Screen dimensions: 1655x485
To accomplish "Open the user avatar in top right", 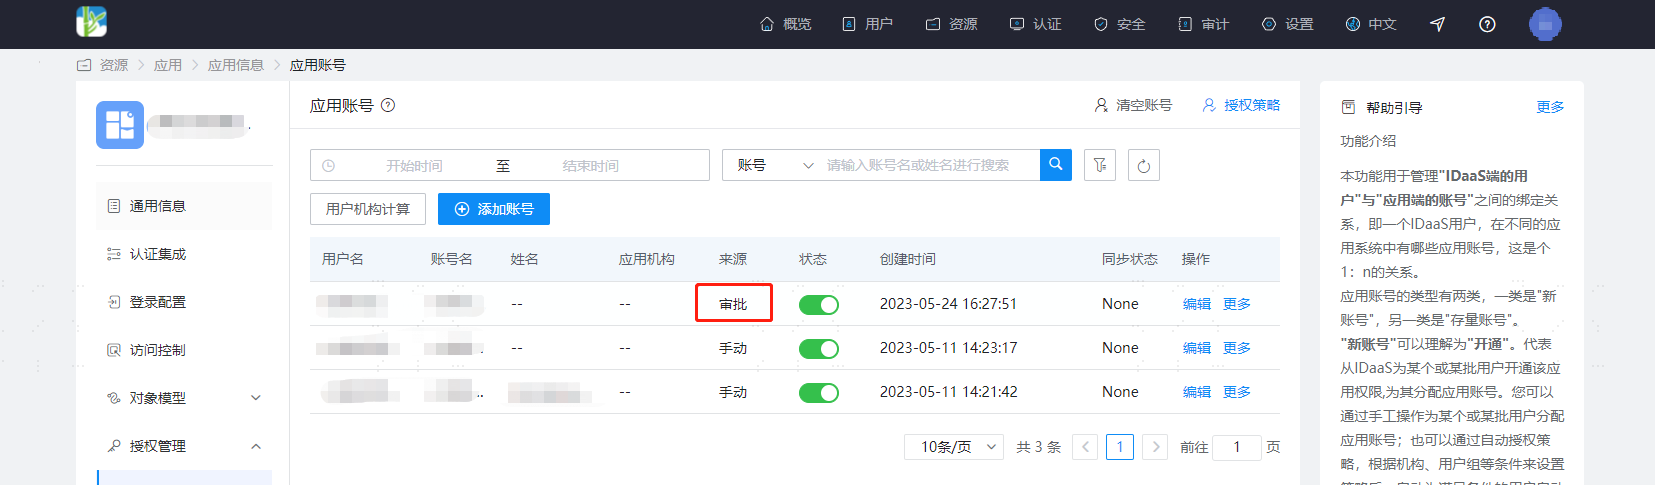I will pos(1545,24).
